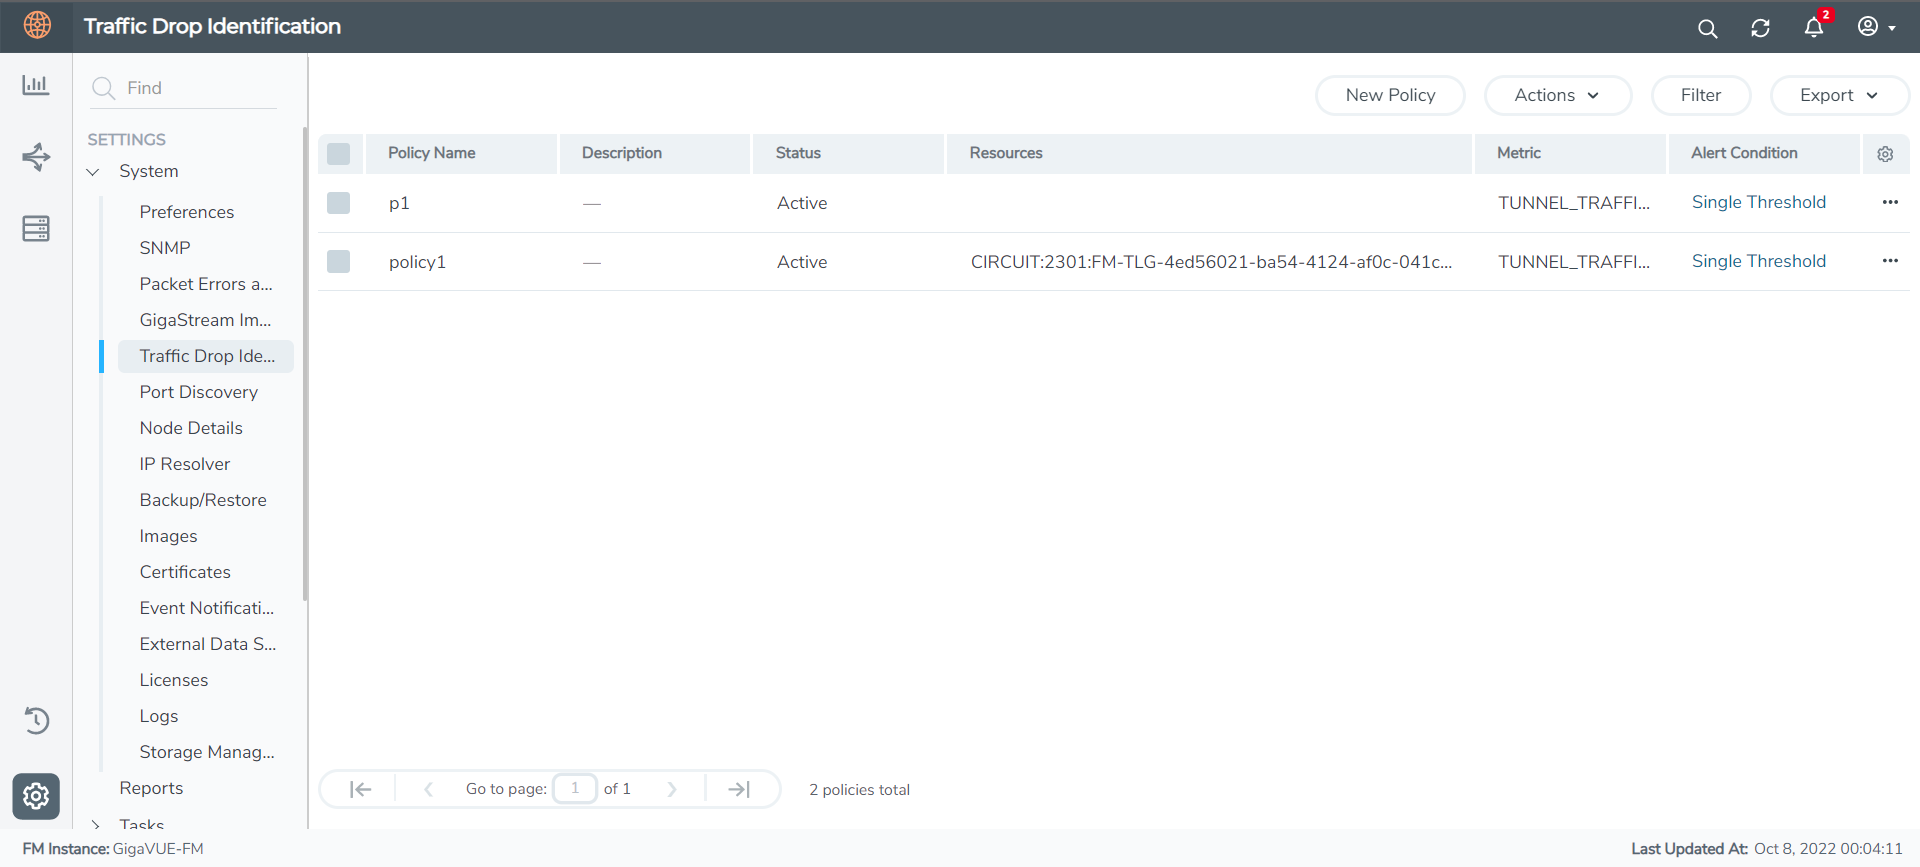Image resolution: width=1920 pixels, height=867 pixels.
Task: Sort by Resources column header
Action: click(x=1209, y=153)
